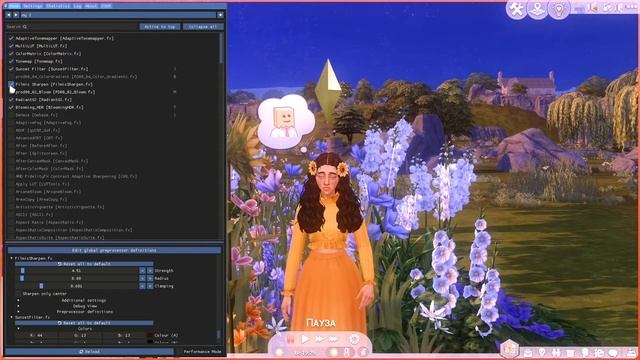Viewport: 640px width, 360px height.
Task: Pause the game with the pause control
Action: click(290, 339)
